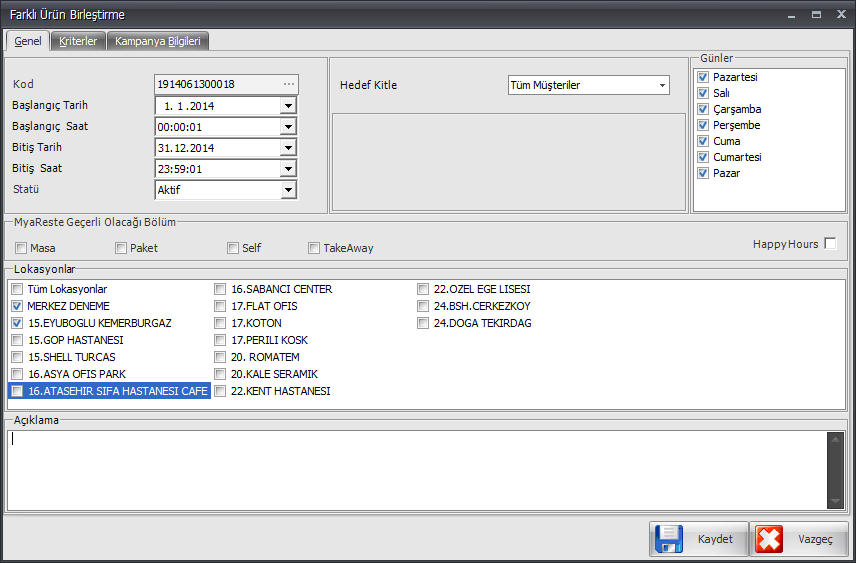The height and width of the screenshot is (563, 856).
Task: Open the Hedef Kitle dropdown
Action: [x=662, y=85]
